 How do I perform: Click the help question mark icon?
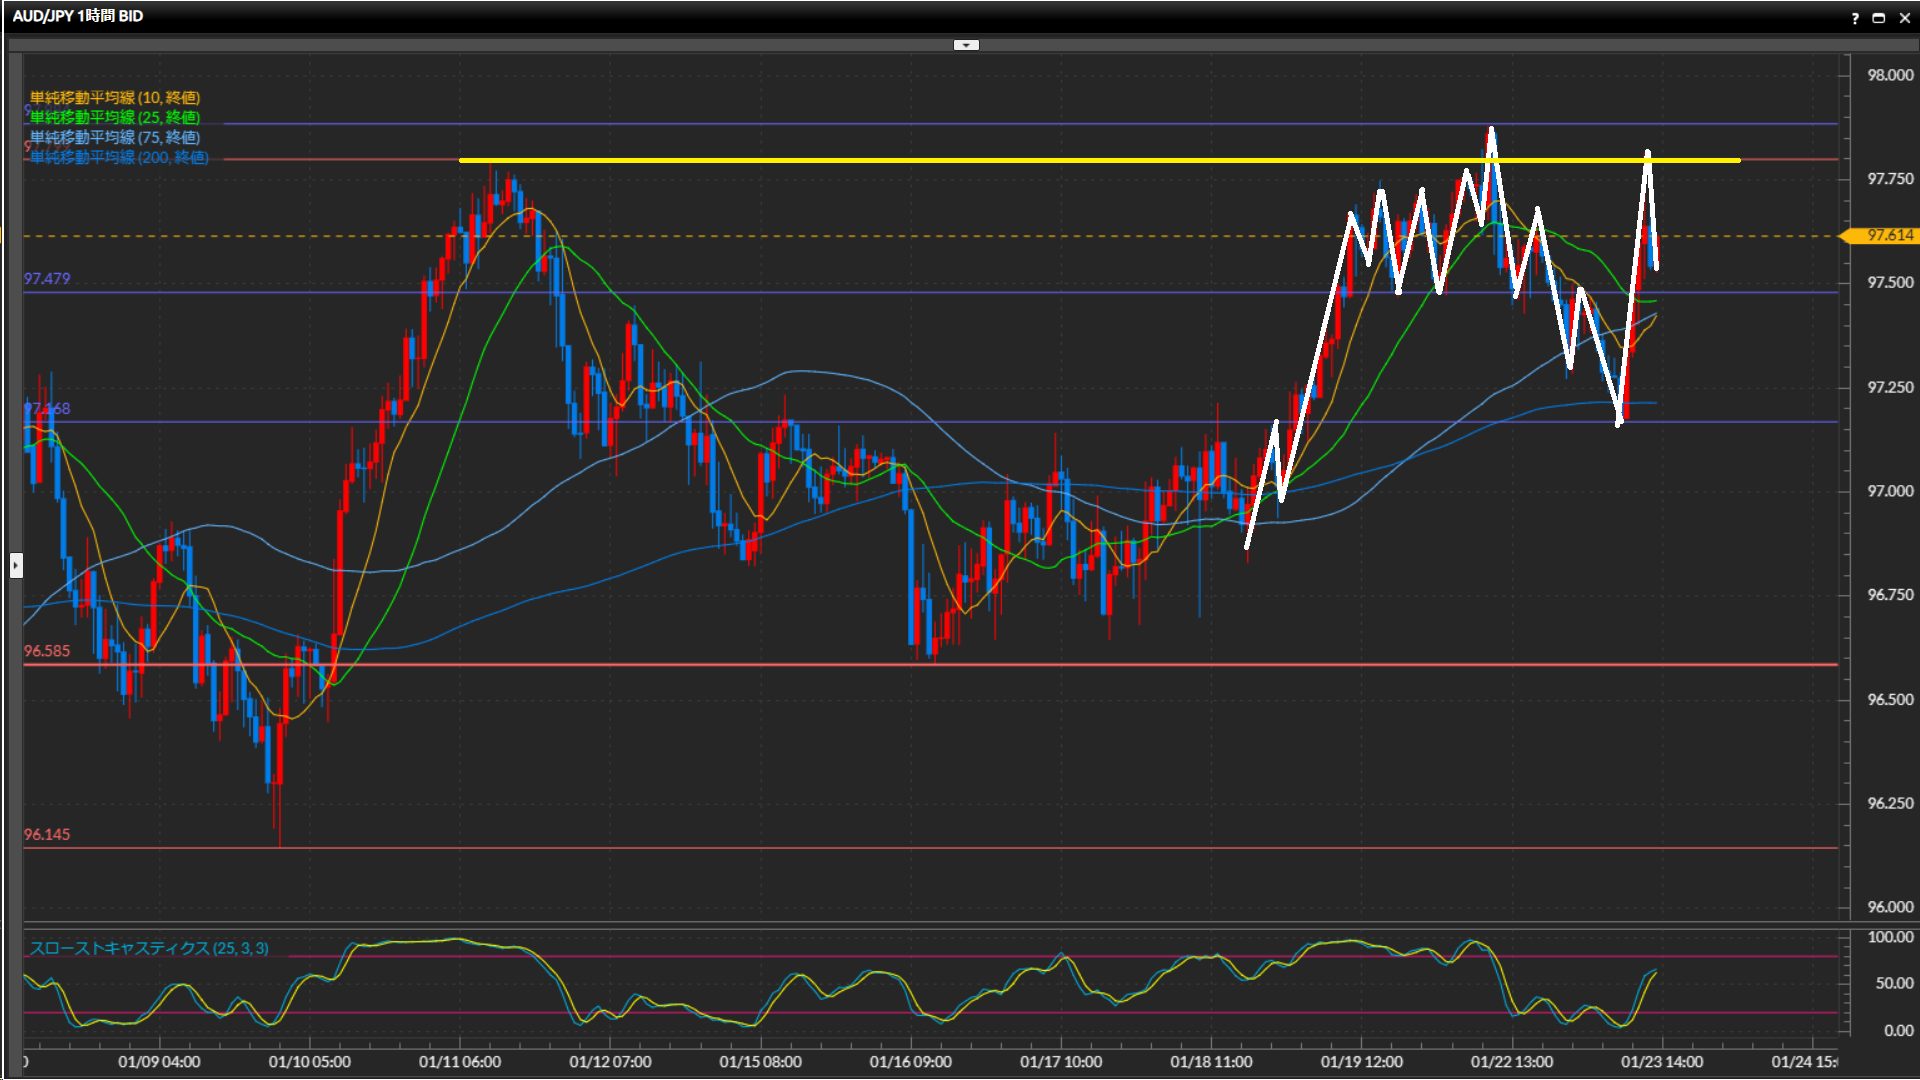[x=1855, y=18]
